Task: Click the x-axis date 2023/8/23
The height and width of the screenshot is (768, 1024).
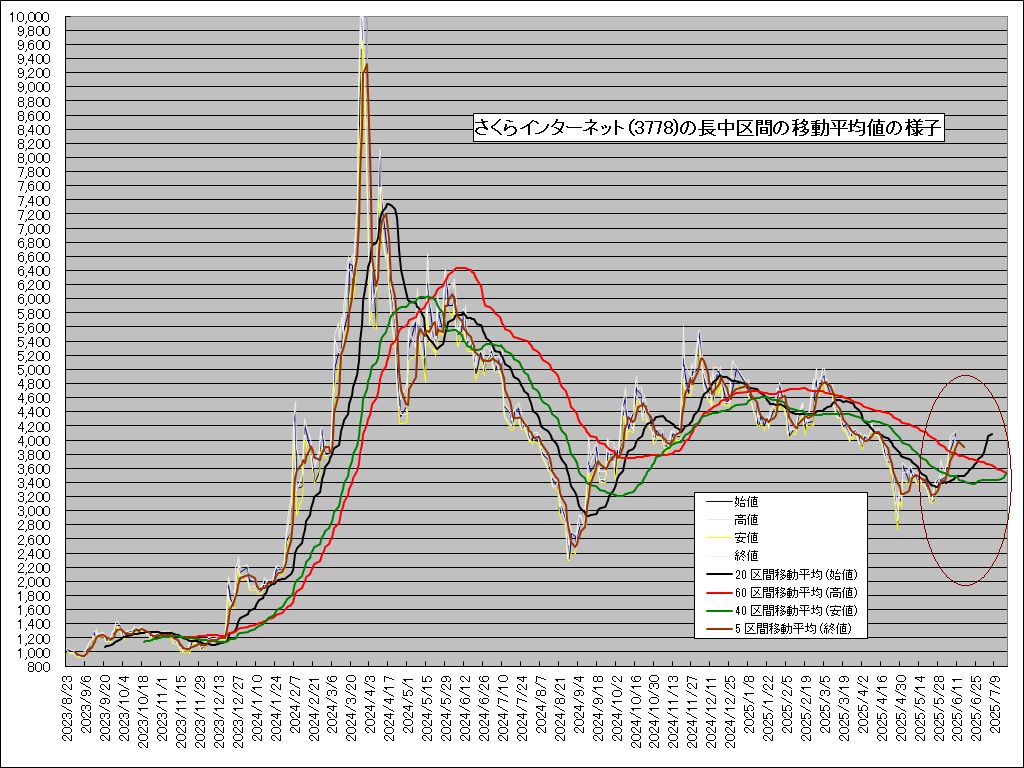Action: [67, 710]
